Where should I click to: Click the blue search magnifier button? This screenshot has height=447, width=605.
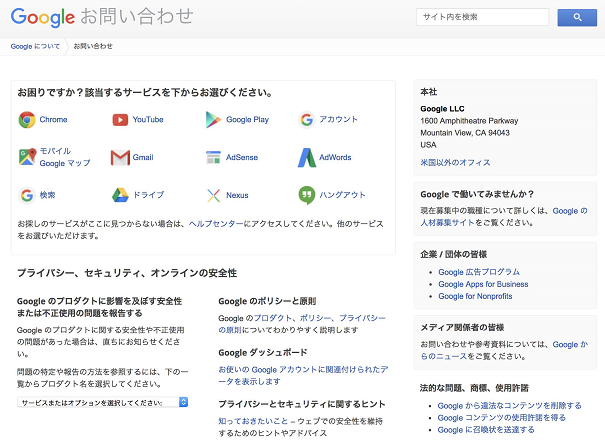[577, 17]
